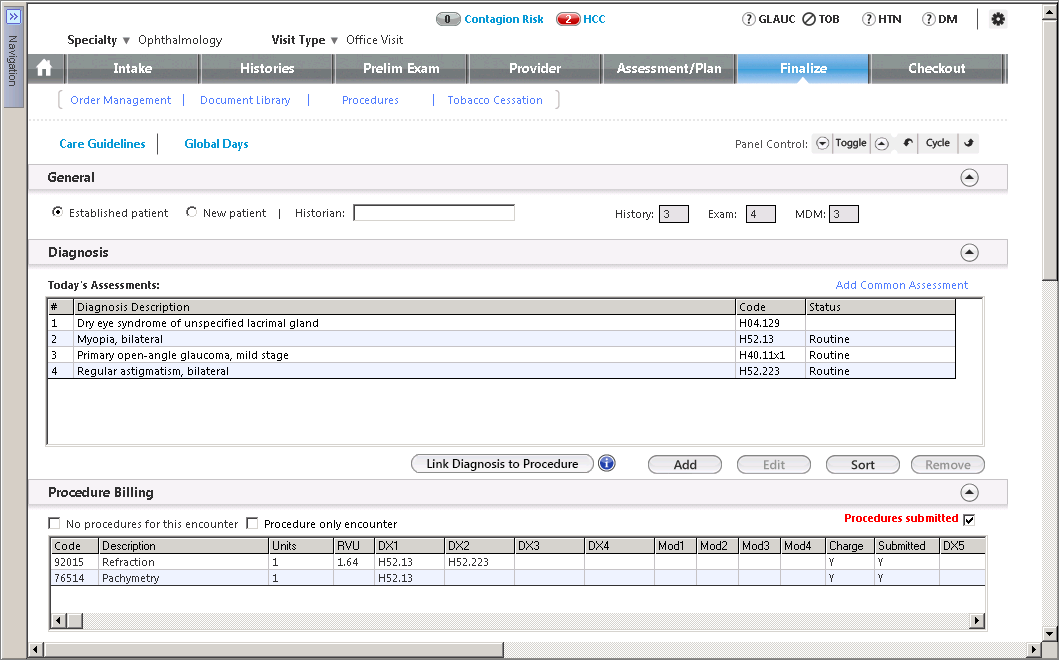Switch to the Checkout tab
Viewport: 1059px width, 660px height.
click(937, 68)
